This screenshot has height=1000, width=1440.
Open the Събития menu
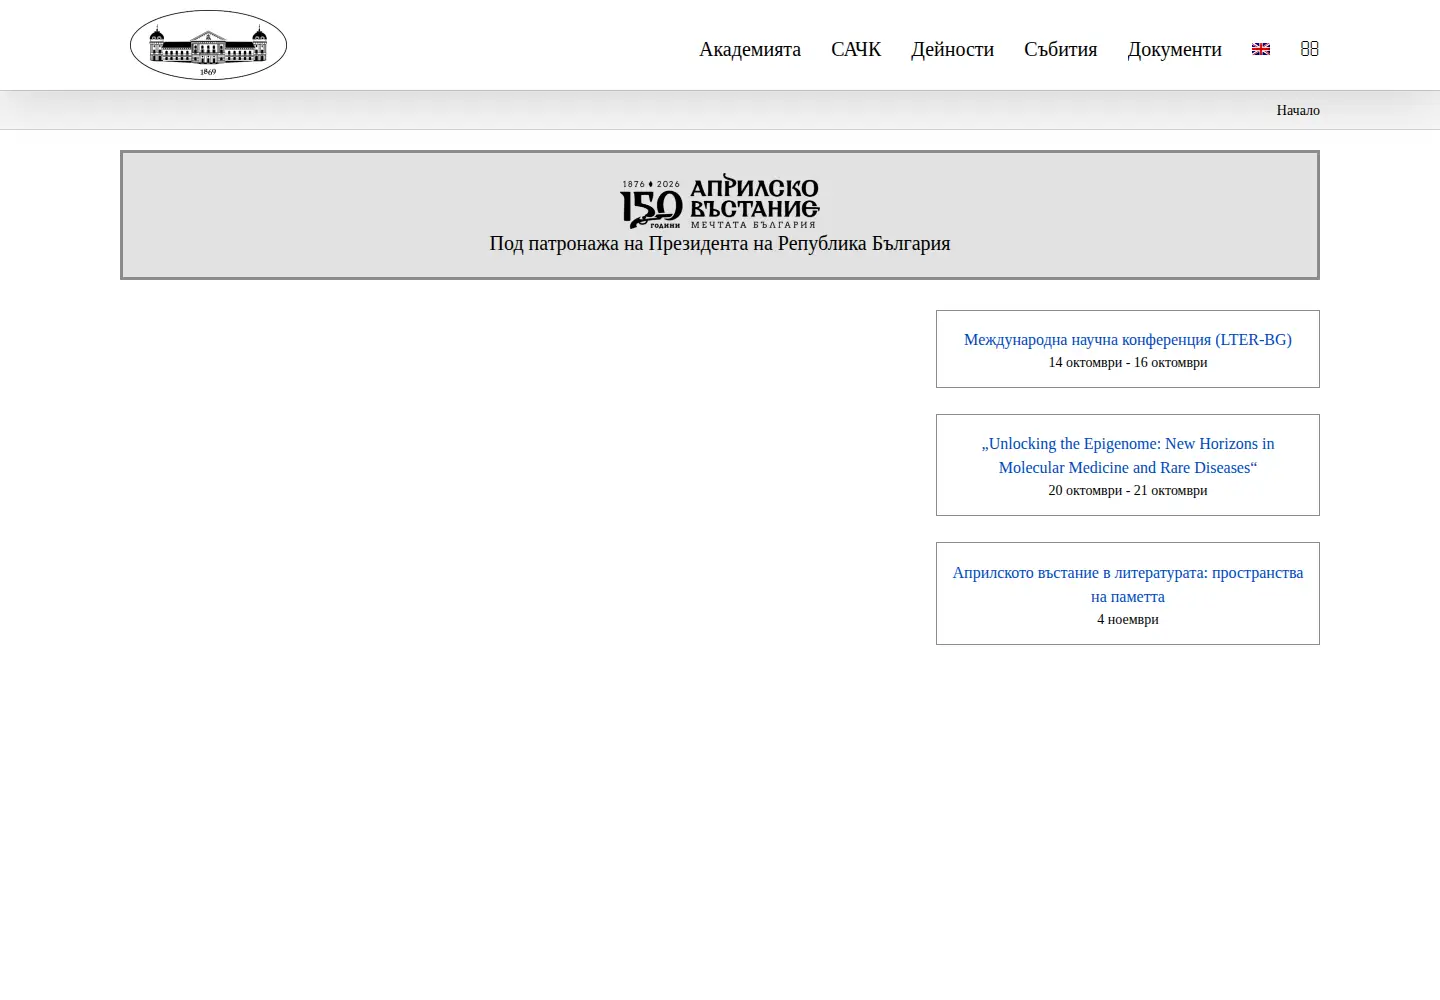pos(1060,49)
